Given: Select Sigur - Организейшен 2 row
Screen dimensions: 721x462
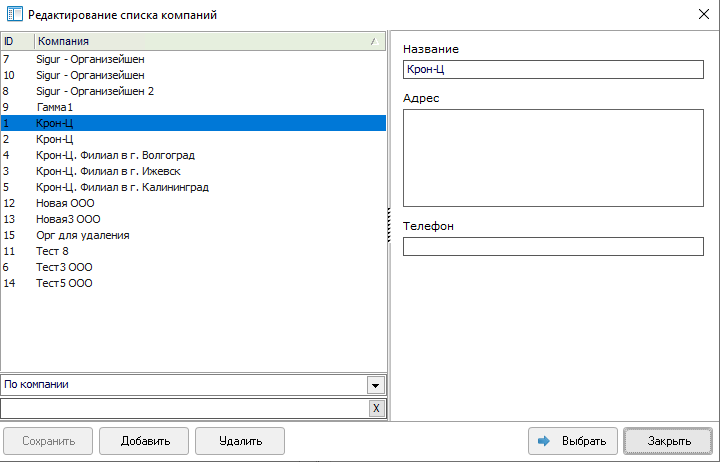Looking at the screenshot, I should coord(95,91).
